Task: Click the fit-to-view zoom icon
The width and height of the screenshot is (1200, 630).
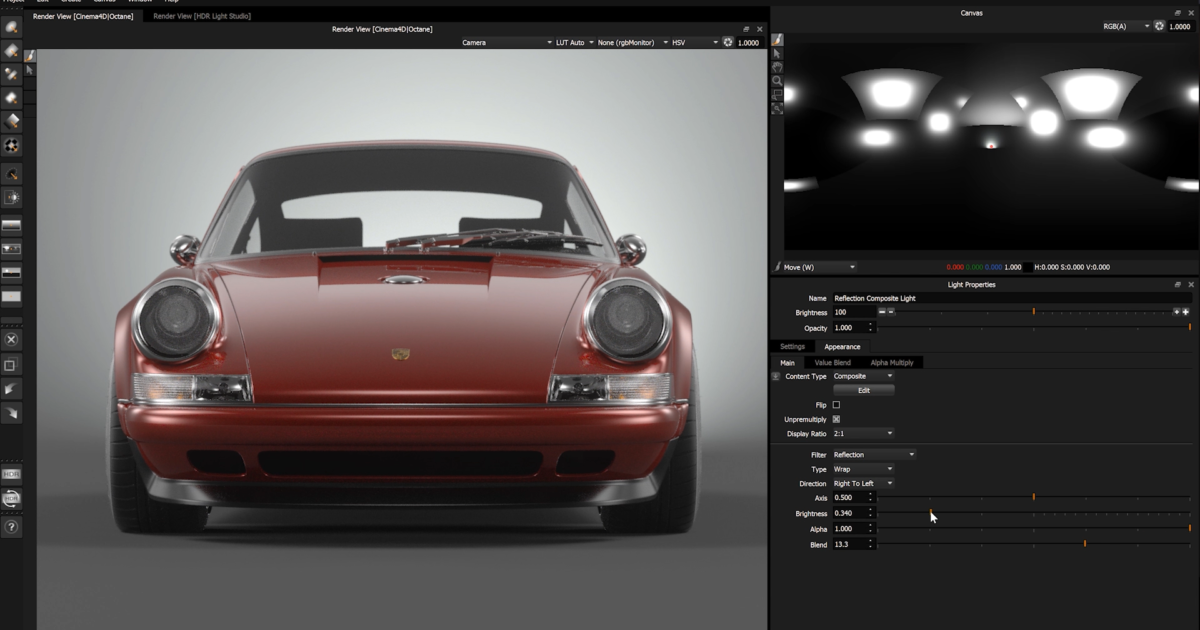Action: pyautogui.click(x=778, y=109)
